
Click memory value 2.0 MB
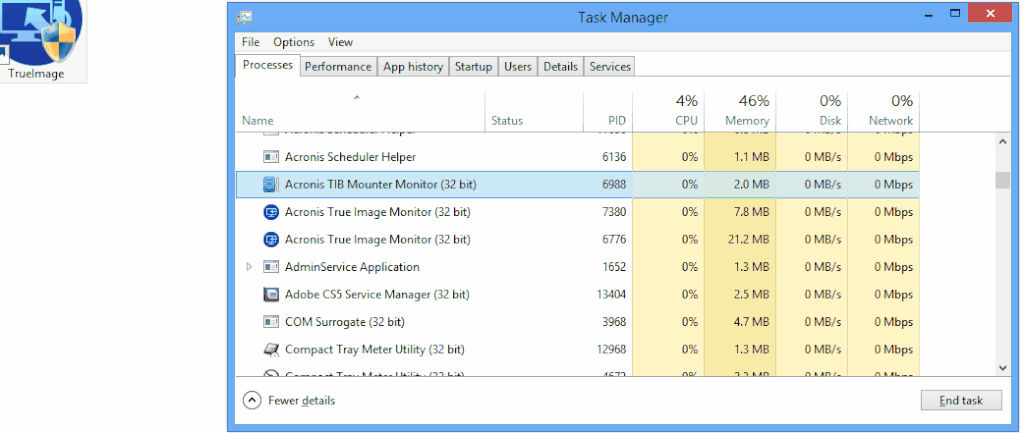(x=751, y=185)
